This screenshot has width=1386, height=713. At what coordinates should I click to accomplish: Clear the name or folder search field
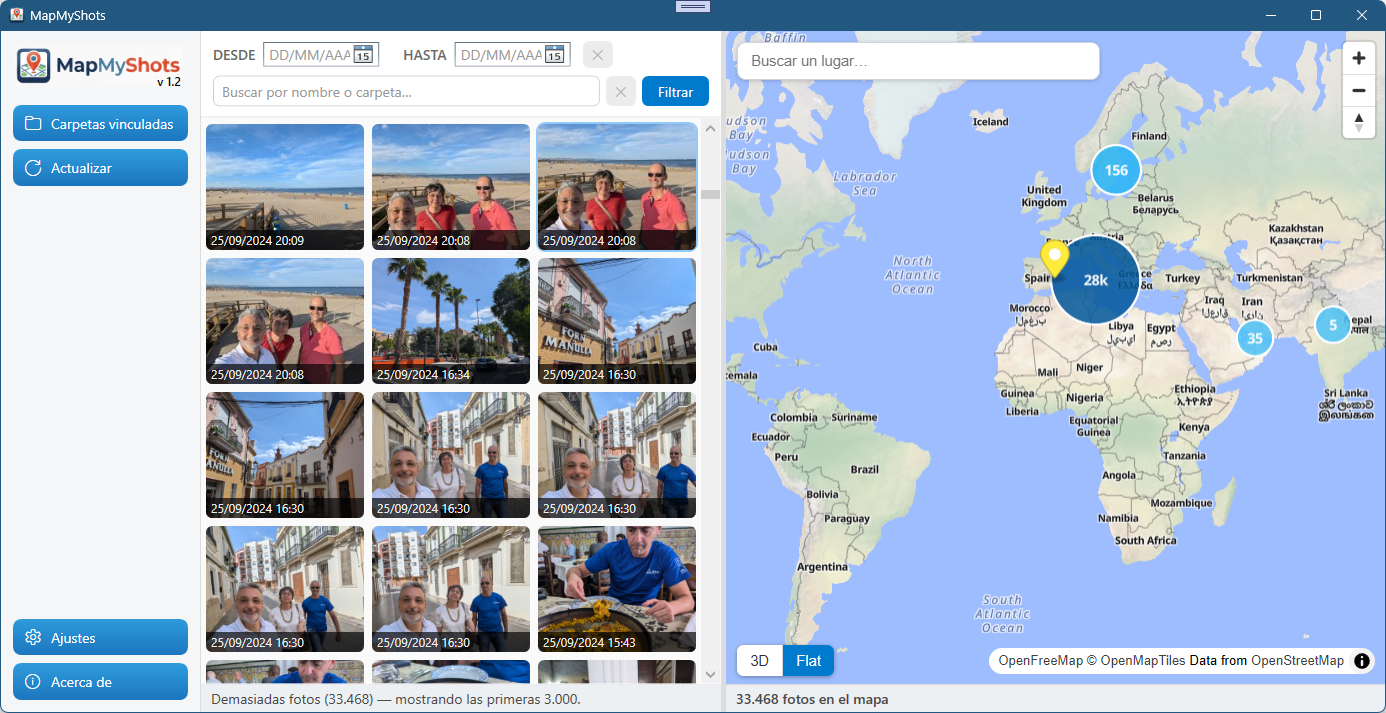click(x=620, y=92)
